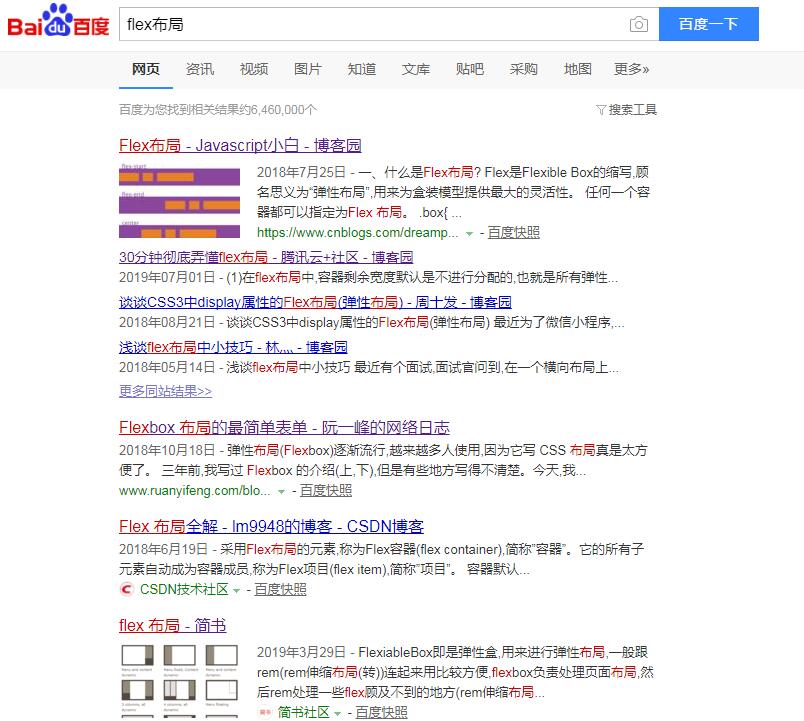Switch to the 知道 tab
Screen dimensions: 804x721
(x=361, y=69)
